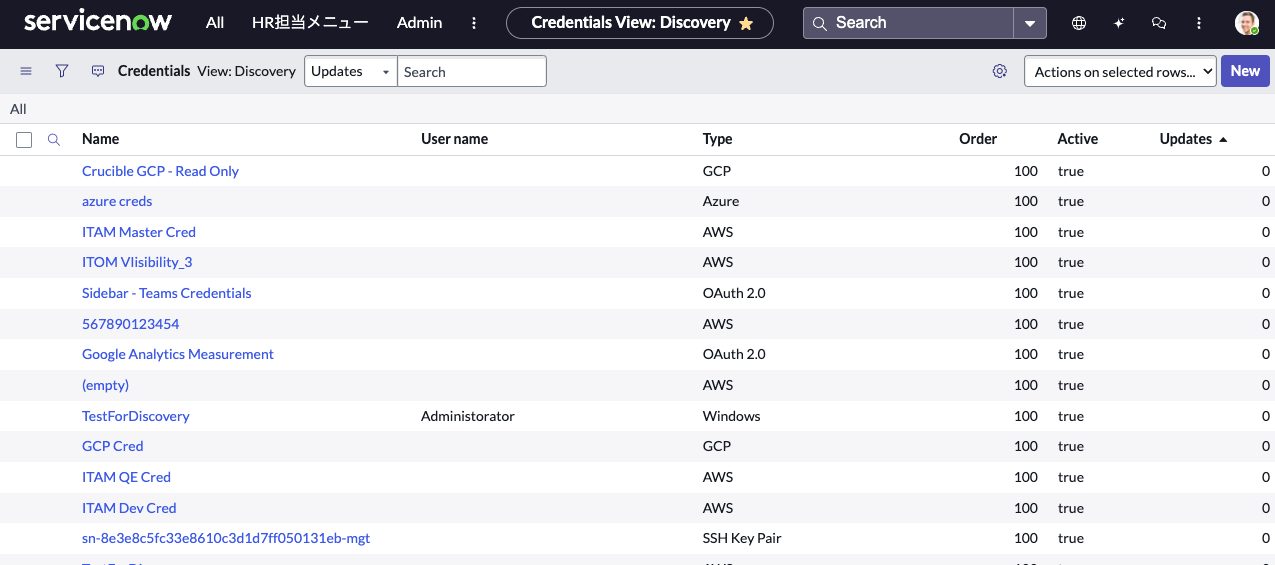Click the New button
1275x565 pixels.
click(x=1245, y=71)
